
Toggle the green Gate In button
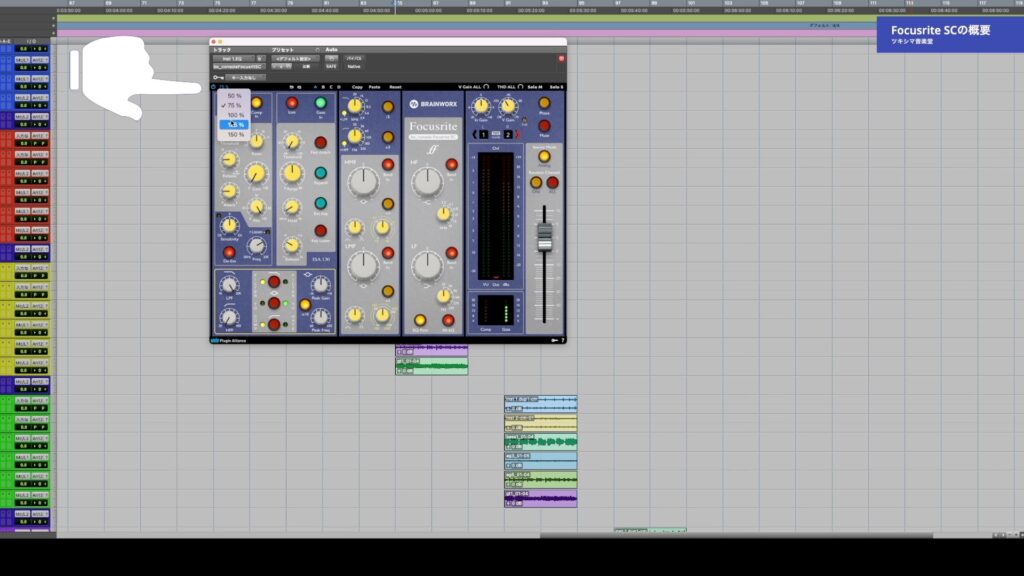(321, 103)
